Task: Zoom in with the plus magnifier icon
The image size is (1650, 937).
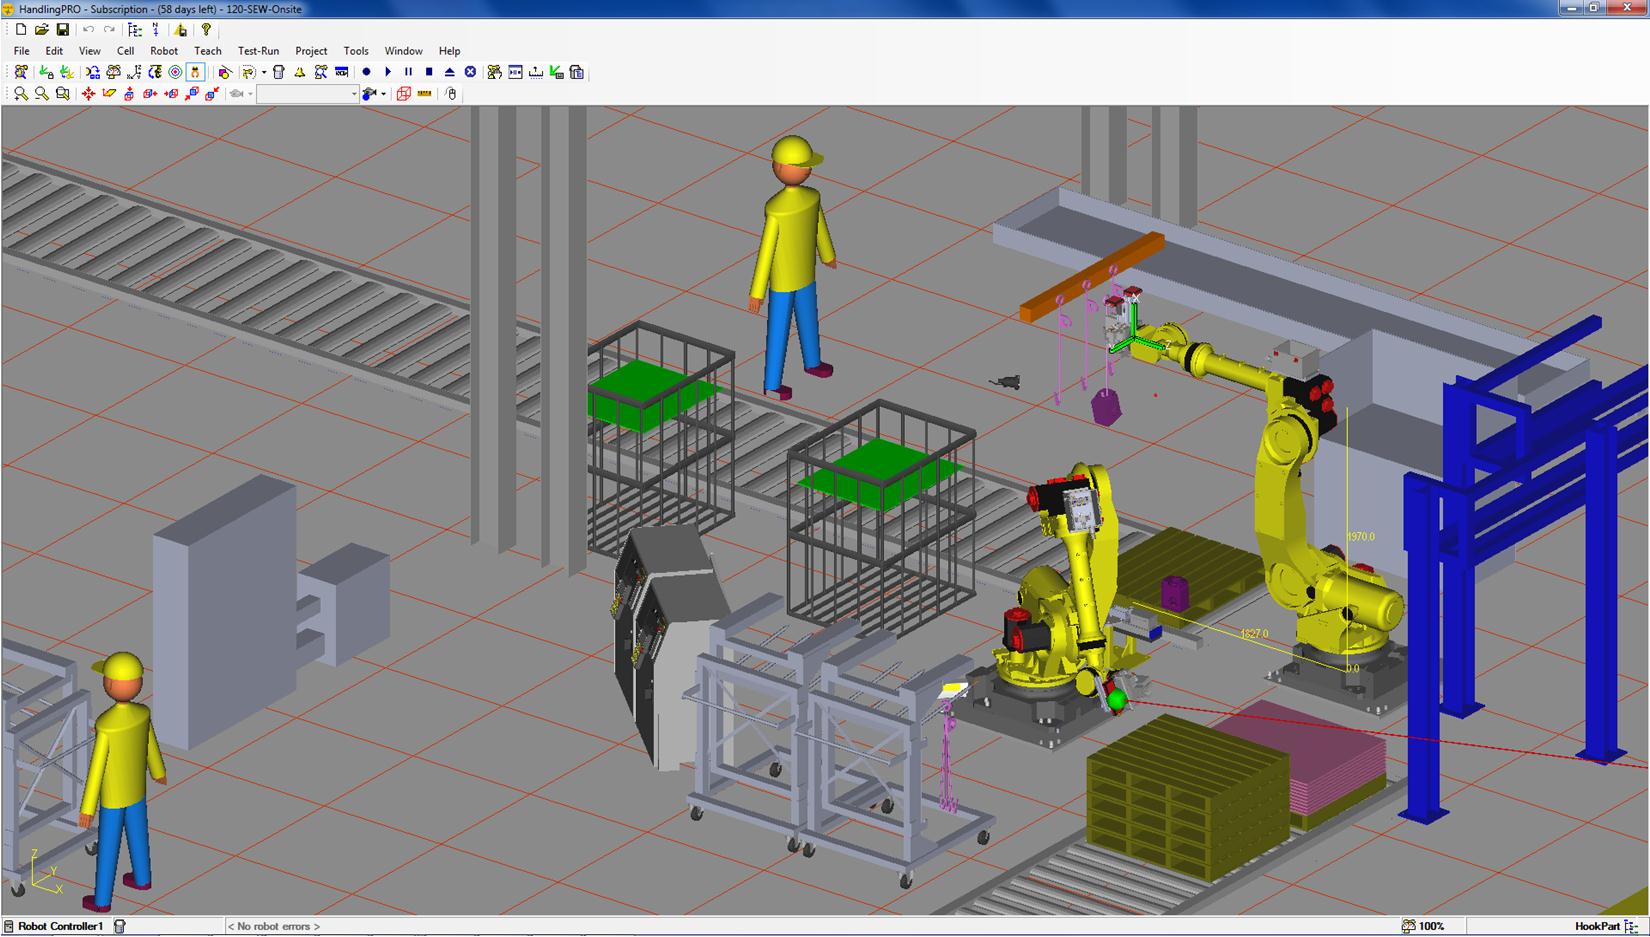Action: point(20,94)
